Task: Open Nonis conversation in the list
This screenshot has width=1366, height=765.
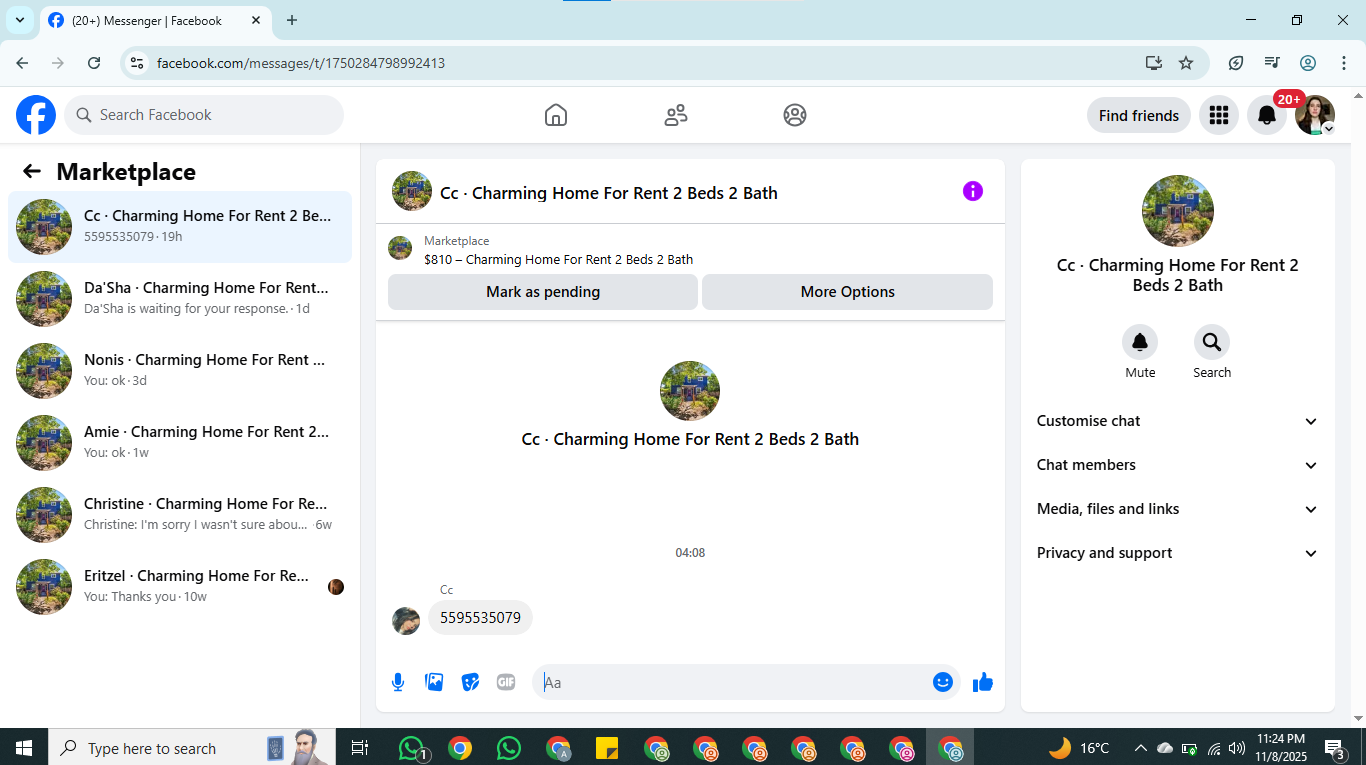Action: pyautogui.click(x=180, y=371)
